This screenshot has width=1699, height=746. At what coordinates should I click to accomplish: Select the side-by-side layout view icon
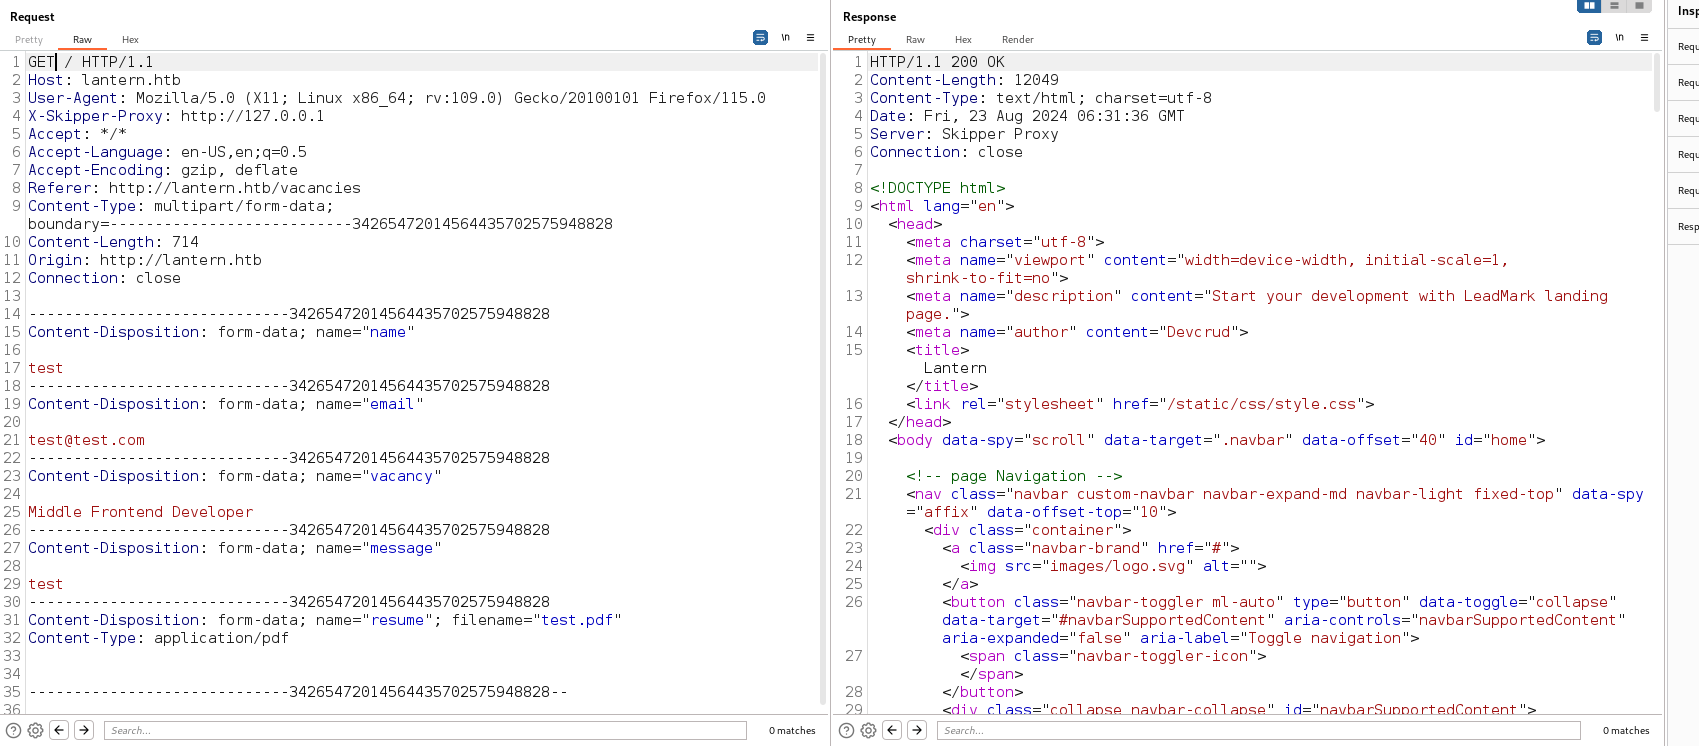click(1589, 6)
